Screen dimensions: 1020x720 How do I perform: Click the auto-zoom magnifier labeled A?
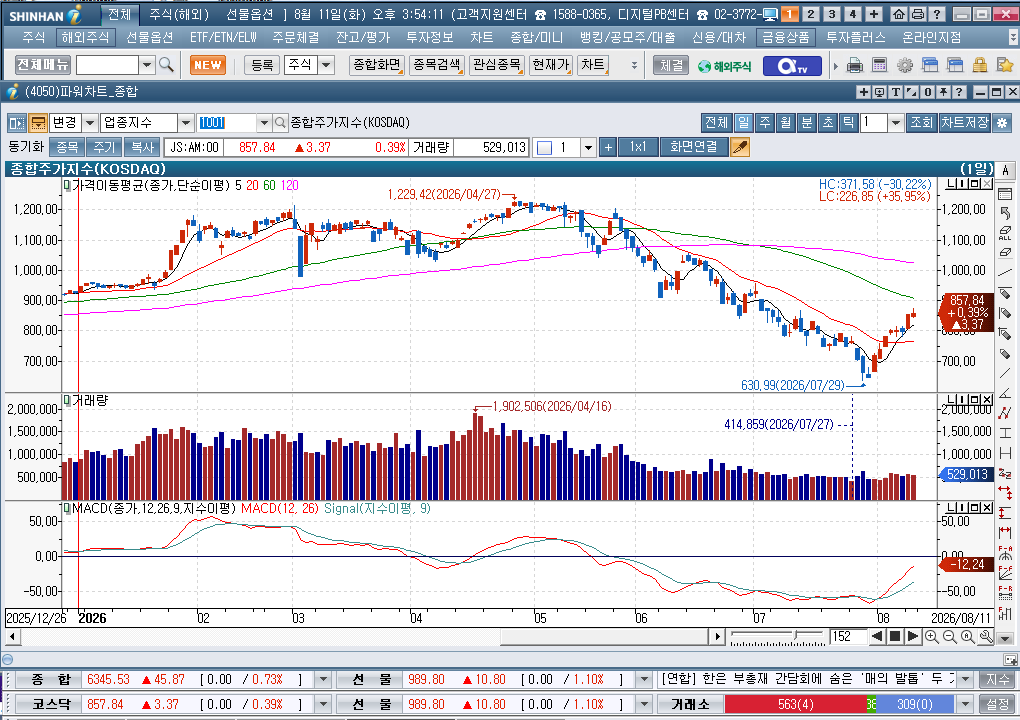click(968, 637)
